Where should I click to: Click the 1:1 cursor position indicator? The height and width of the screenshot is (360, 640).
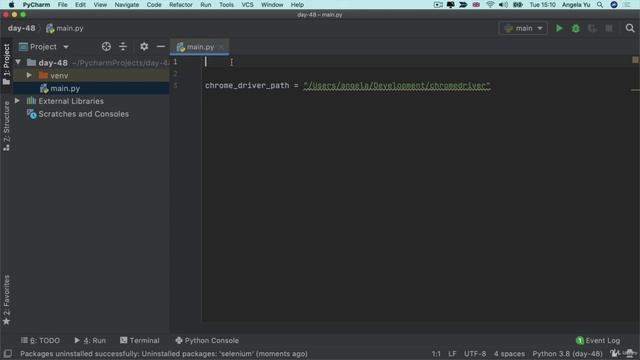click(436, 353)
